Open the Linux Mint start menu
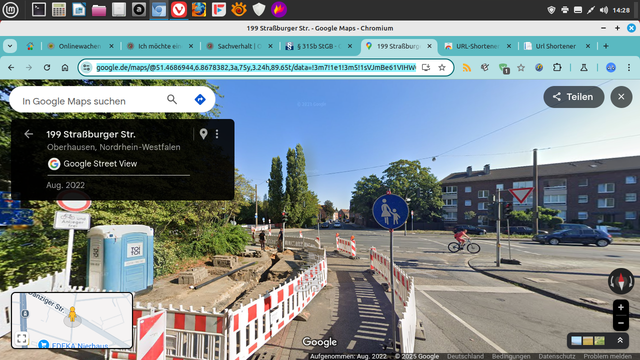 tap(10, 9)
